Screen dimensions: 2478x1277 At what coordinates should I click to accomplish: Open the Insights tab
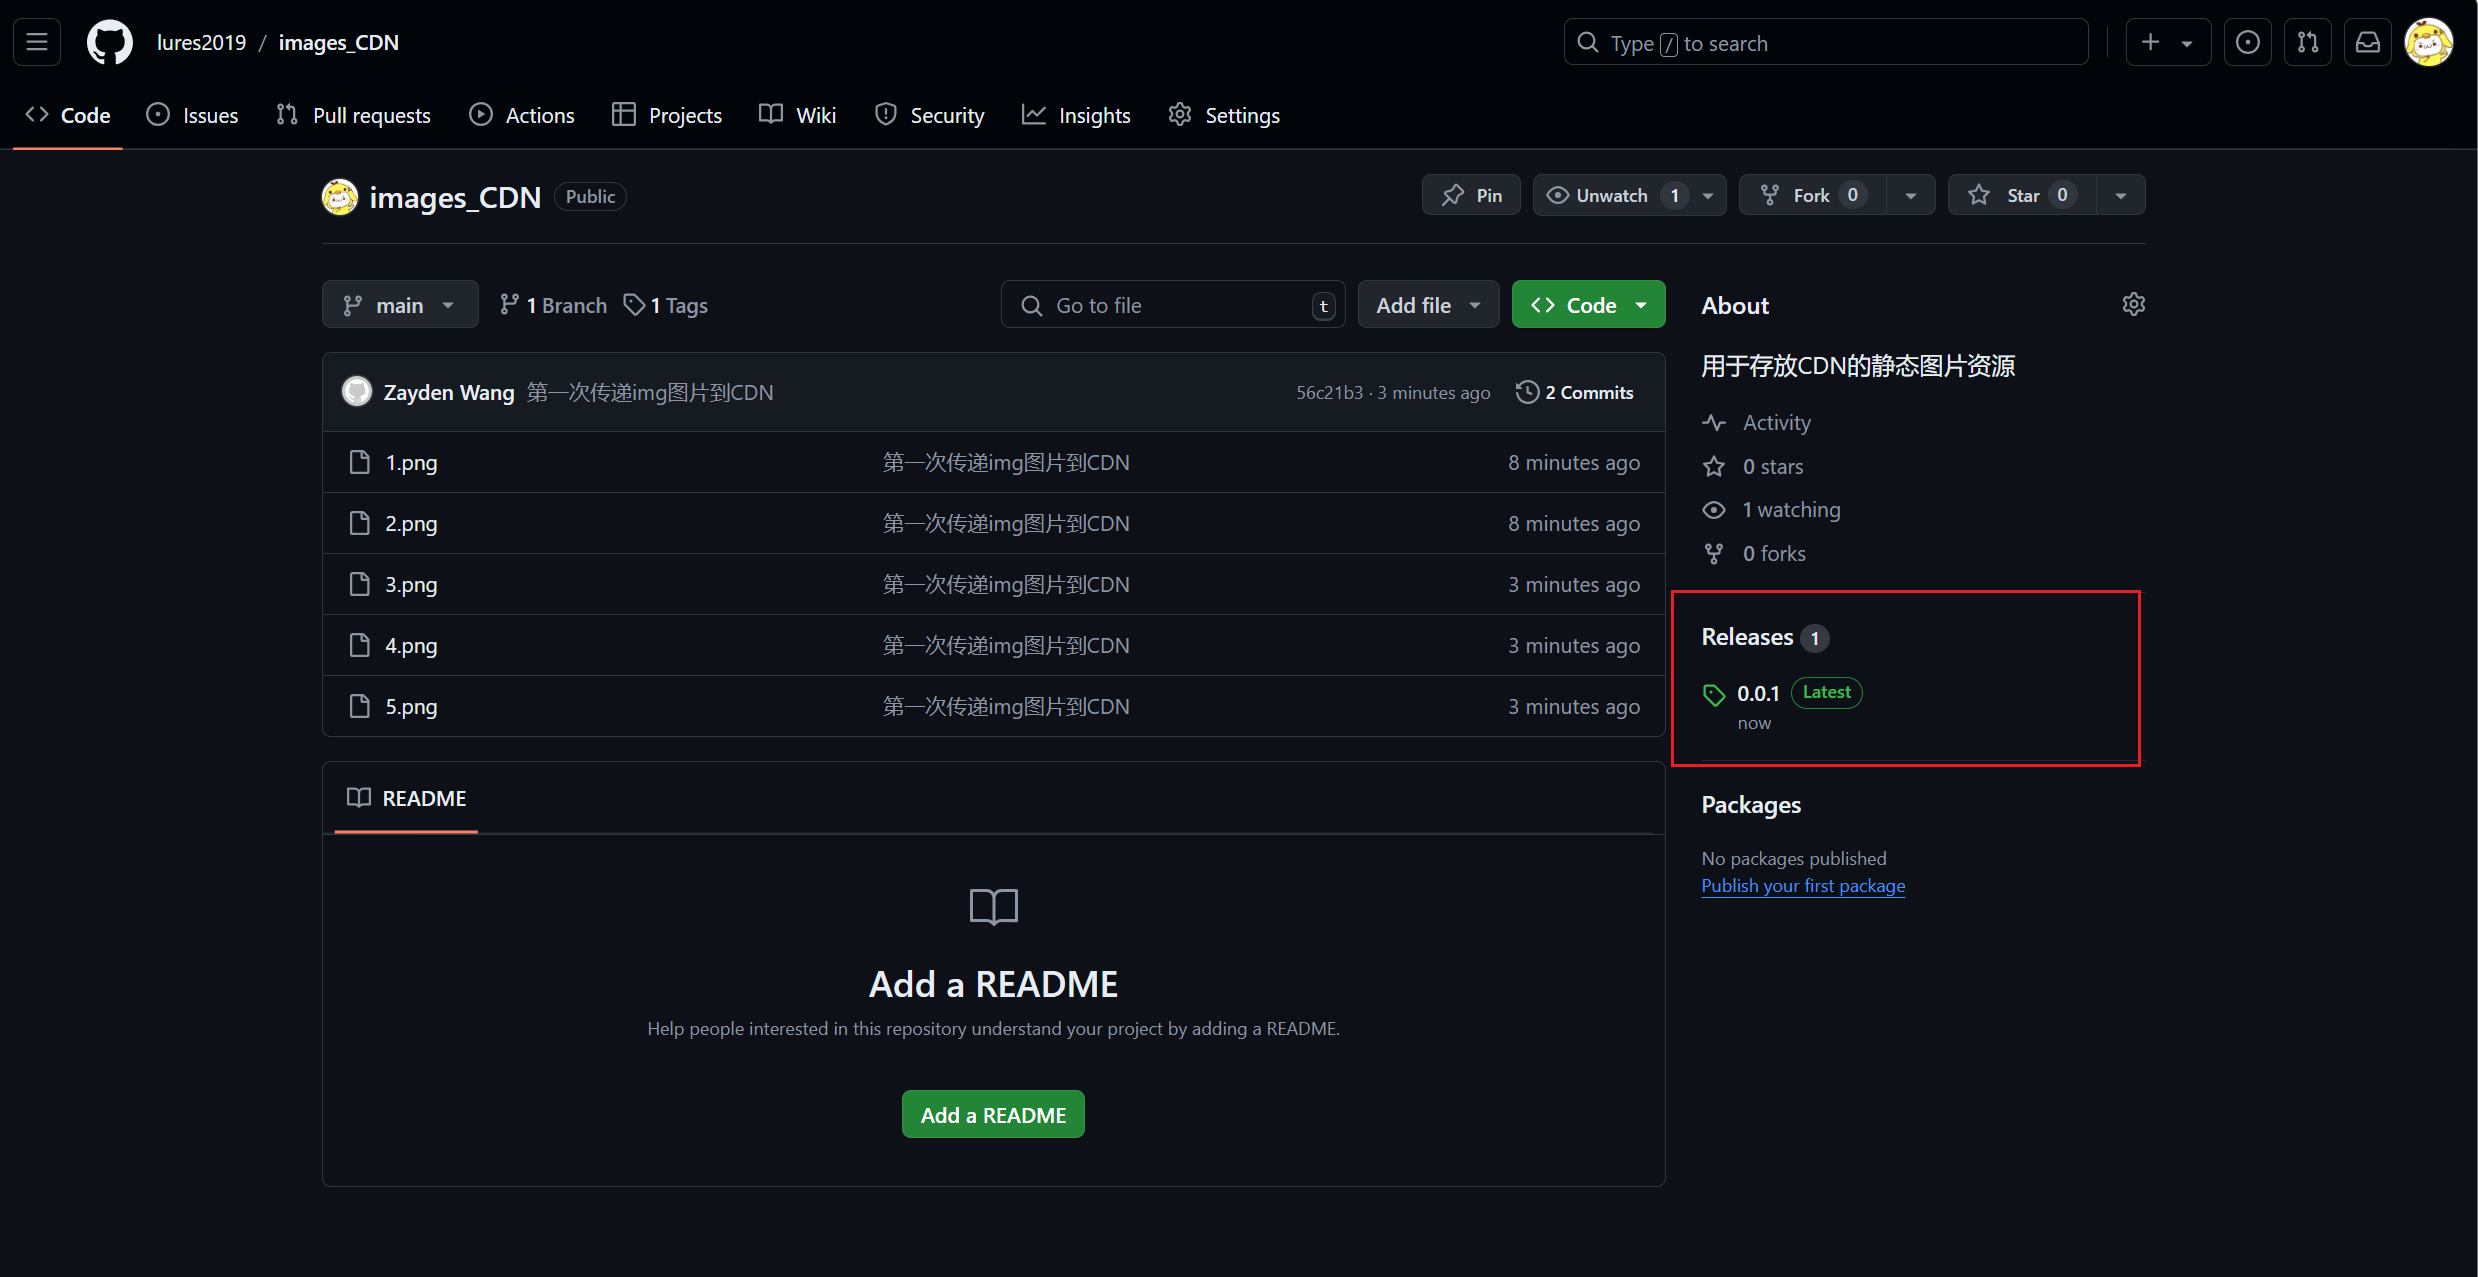[x=1076, y=115]
